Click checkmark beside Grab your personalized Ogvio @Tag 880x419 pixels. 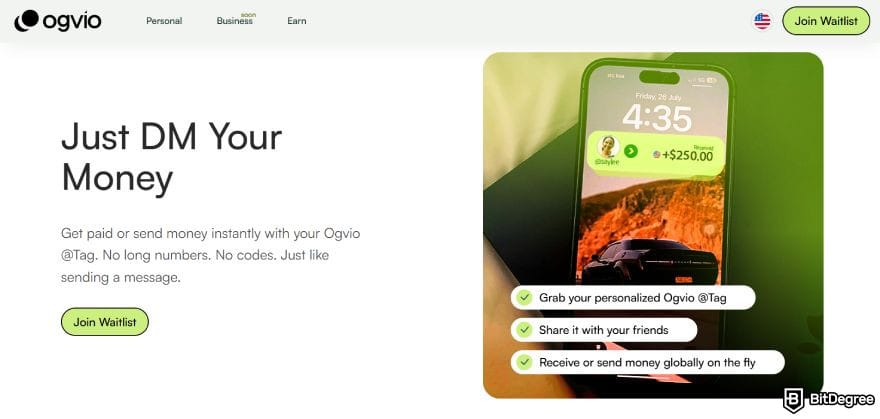click(x=524, y=297)
